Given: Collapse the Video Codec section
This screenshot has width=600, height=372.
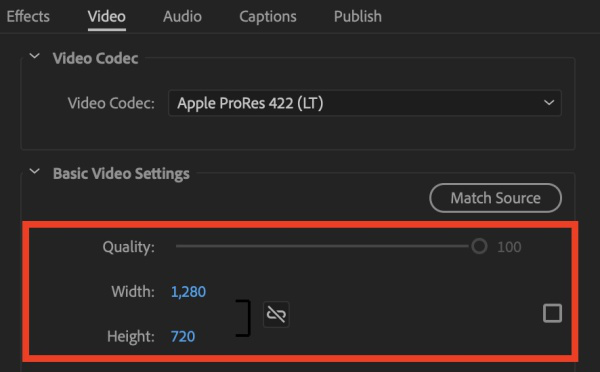Looking at the screenshot, I should [x=34, y=57].
